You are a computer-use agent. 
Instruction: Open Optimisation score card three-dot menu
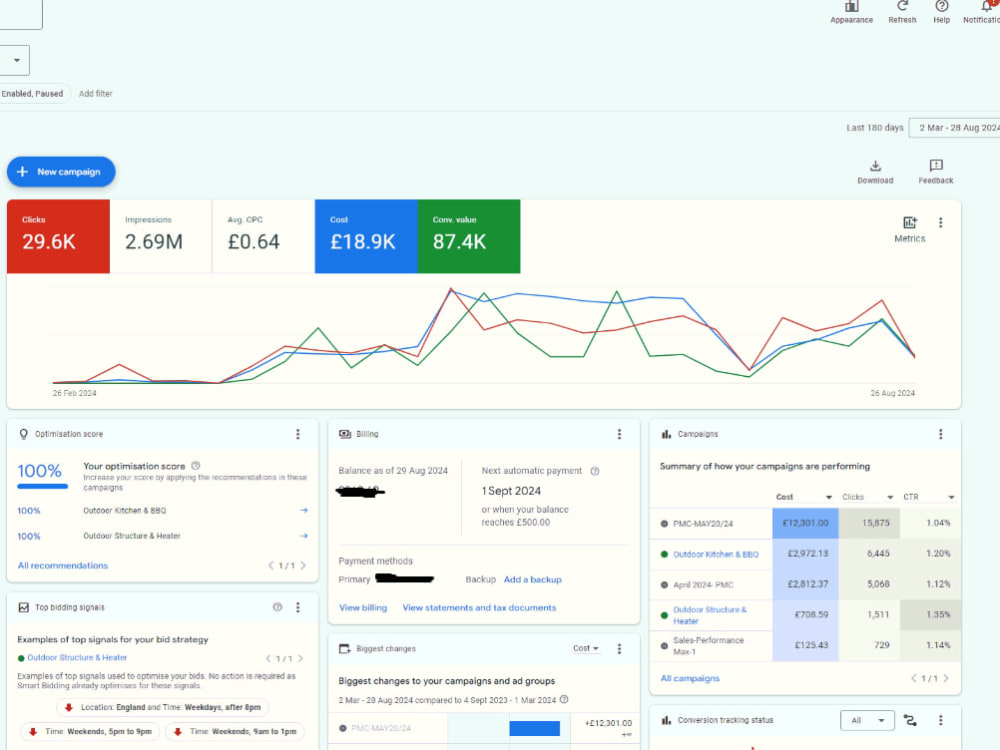(297, 434)
